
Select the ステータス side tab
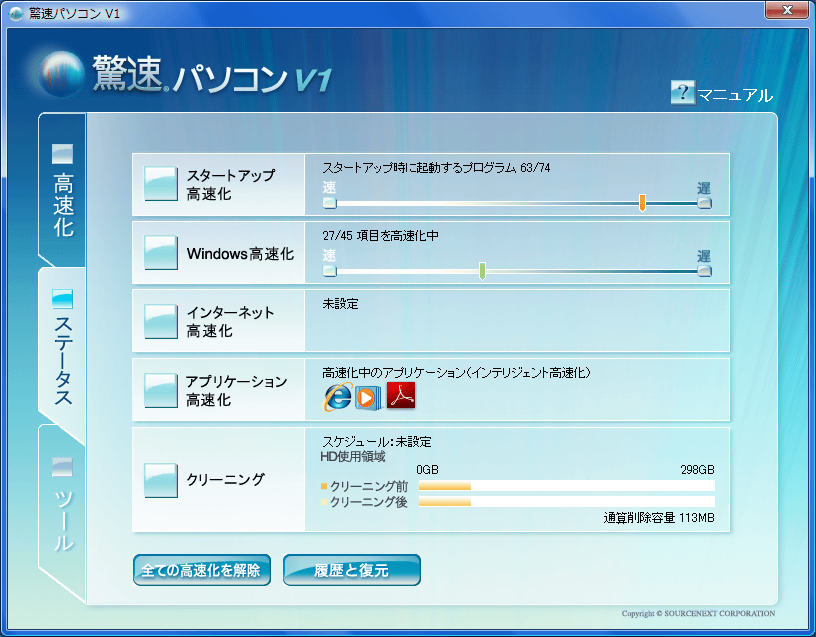coord(62,348)
